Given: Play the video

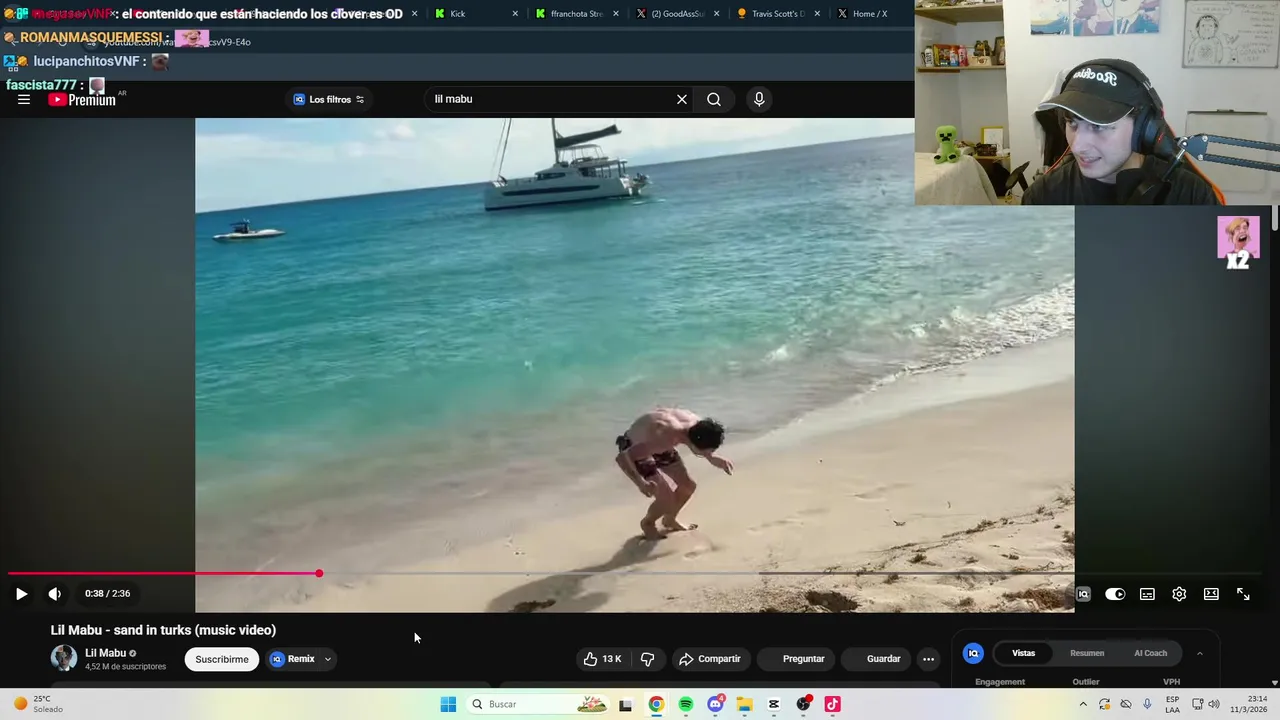Looking at the screenshot, I should tap(21, 594).
